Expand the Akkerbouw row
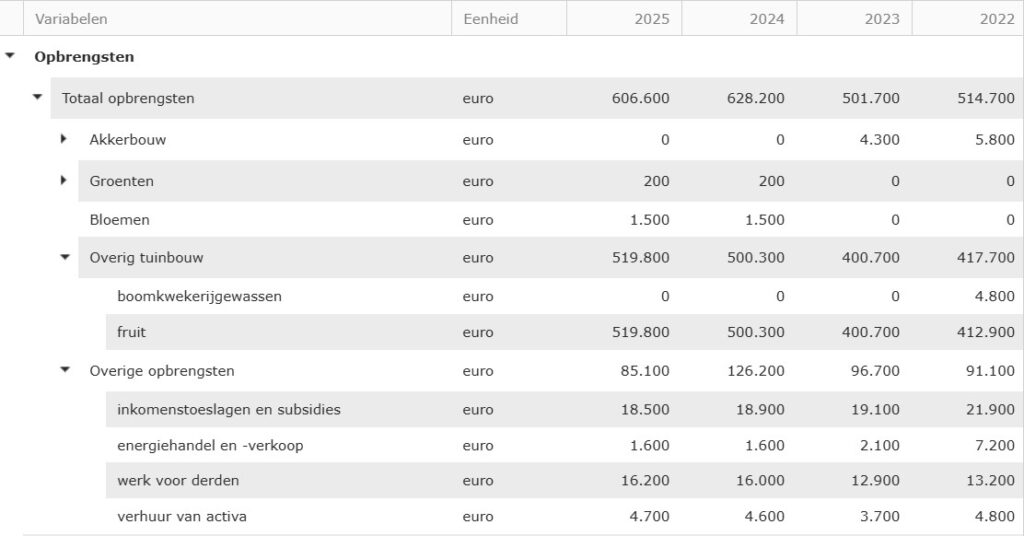1024x536 pixels. point(64,139)
